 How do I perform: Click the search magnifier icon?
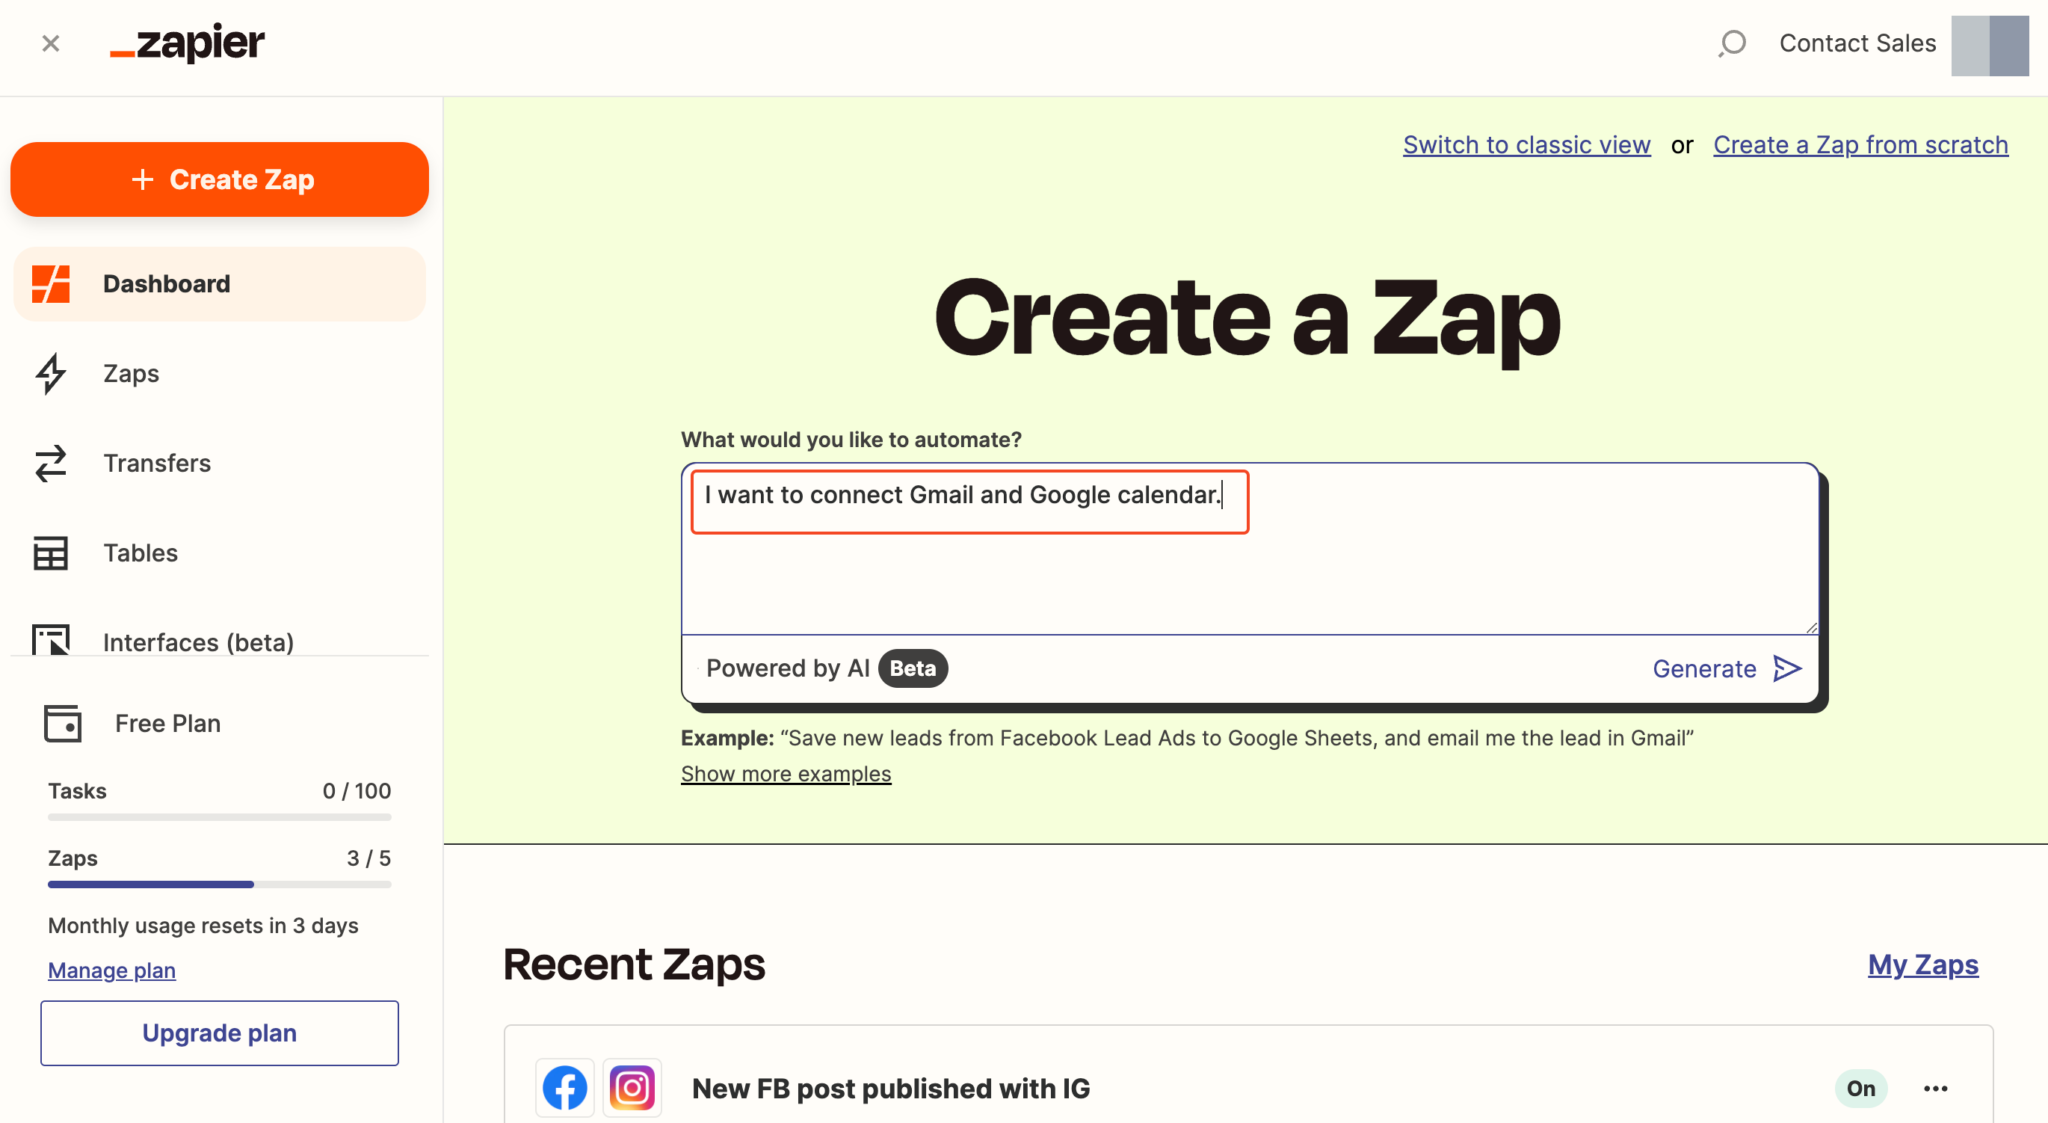coord(1731,43)
